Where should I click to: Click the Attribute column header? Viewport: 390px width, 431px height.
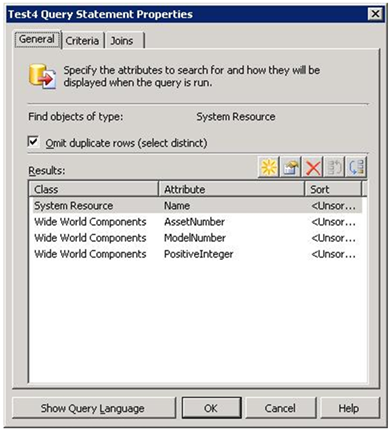[231, 189]
